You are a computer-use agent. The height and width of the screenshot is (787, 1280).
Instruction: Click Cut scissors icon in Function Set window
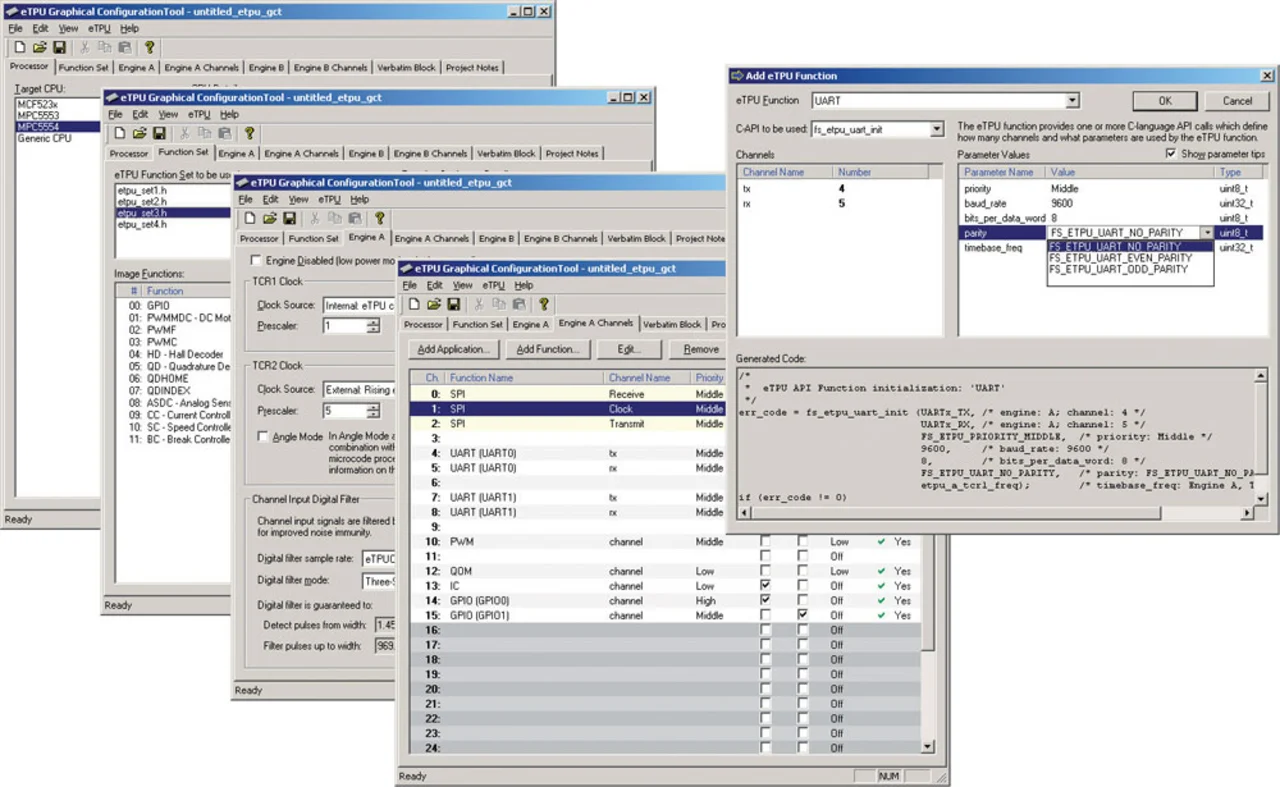pos(184,133)
